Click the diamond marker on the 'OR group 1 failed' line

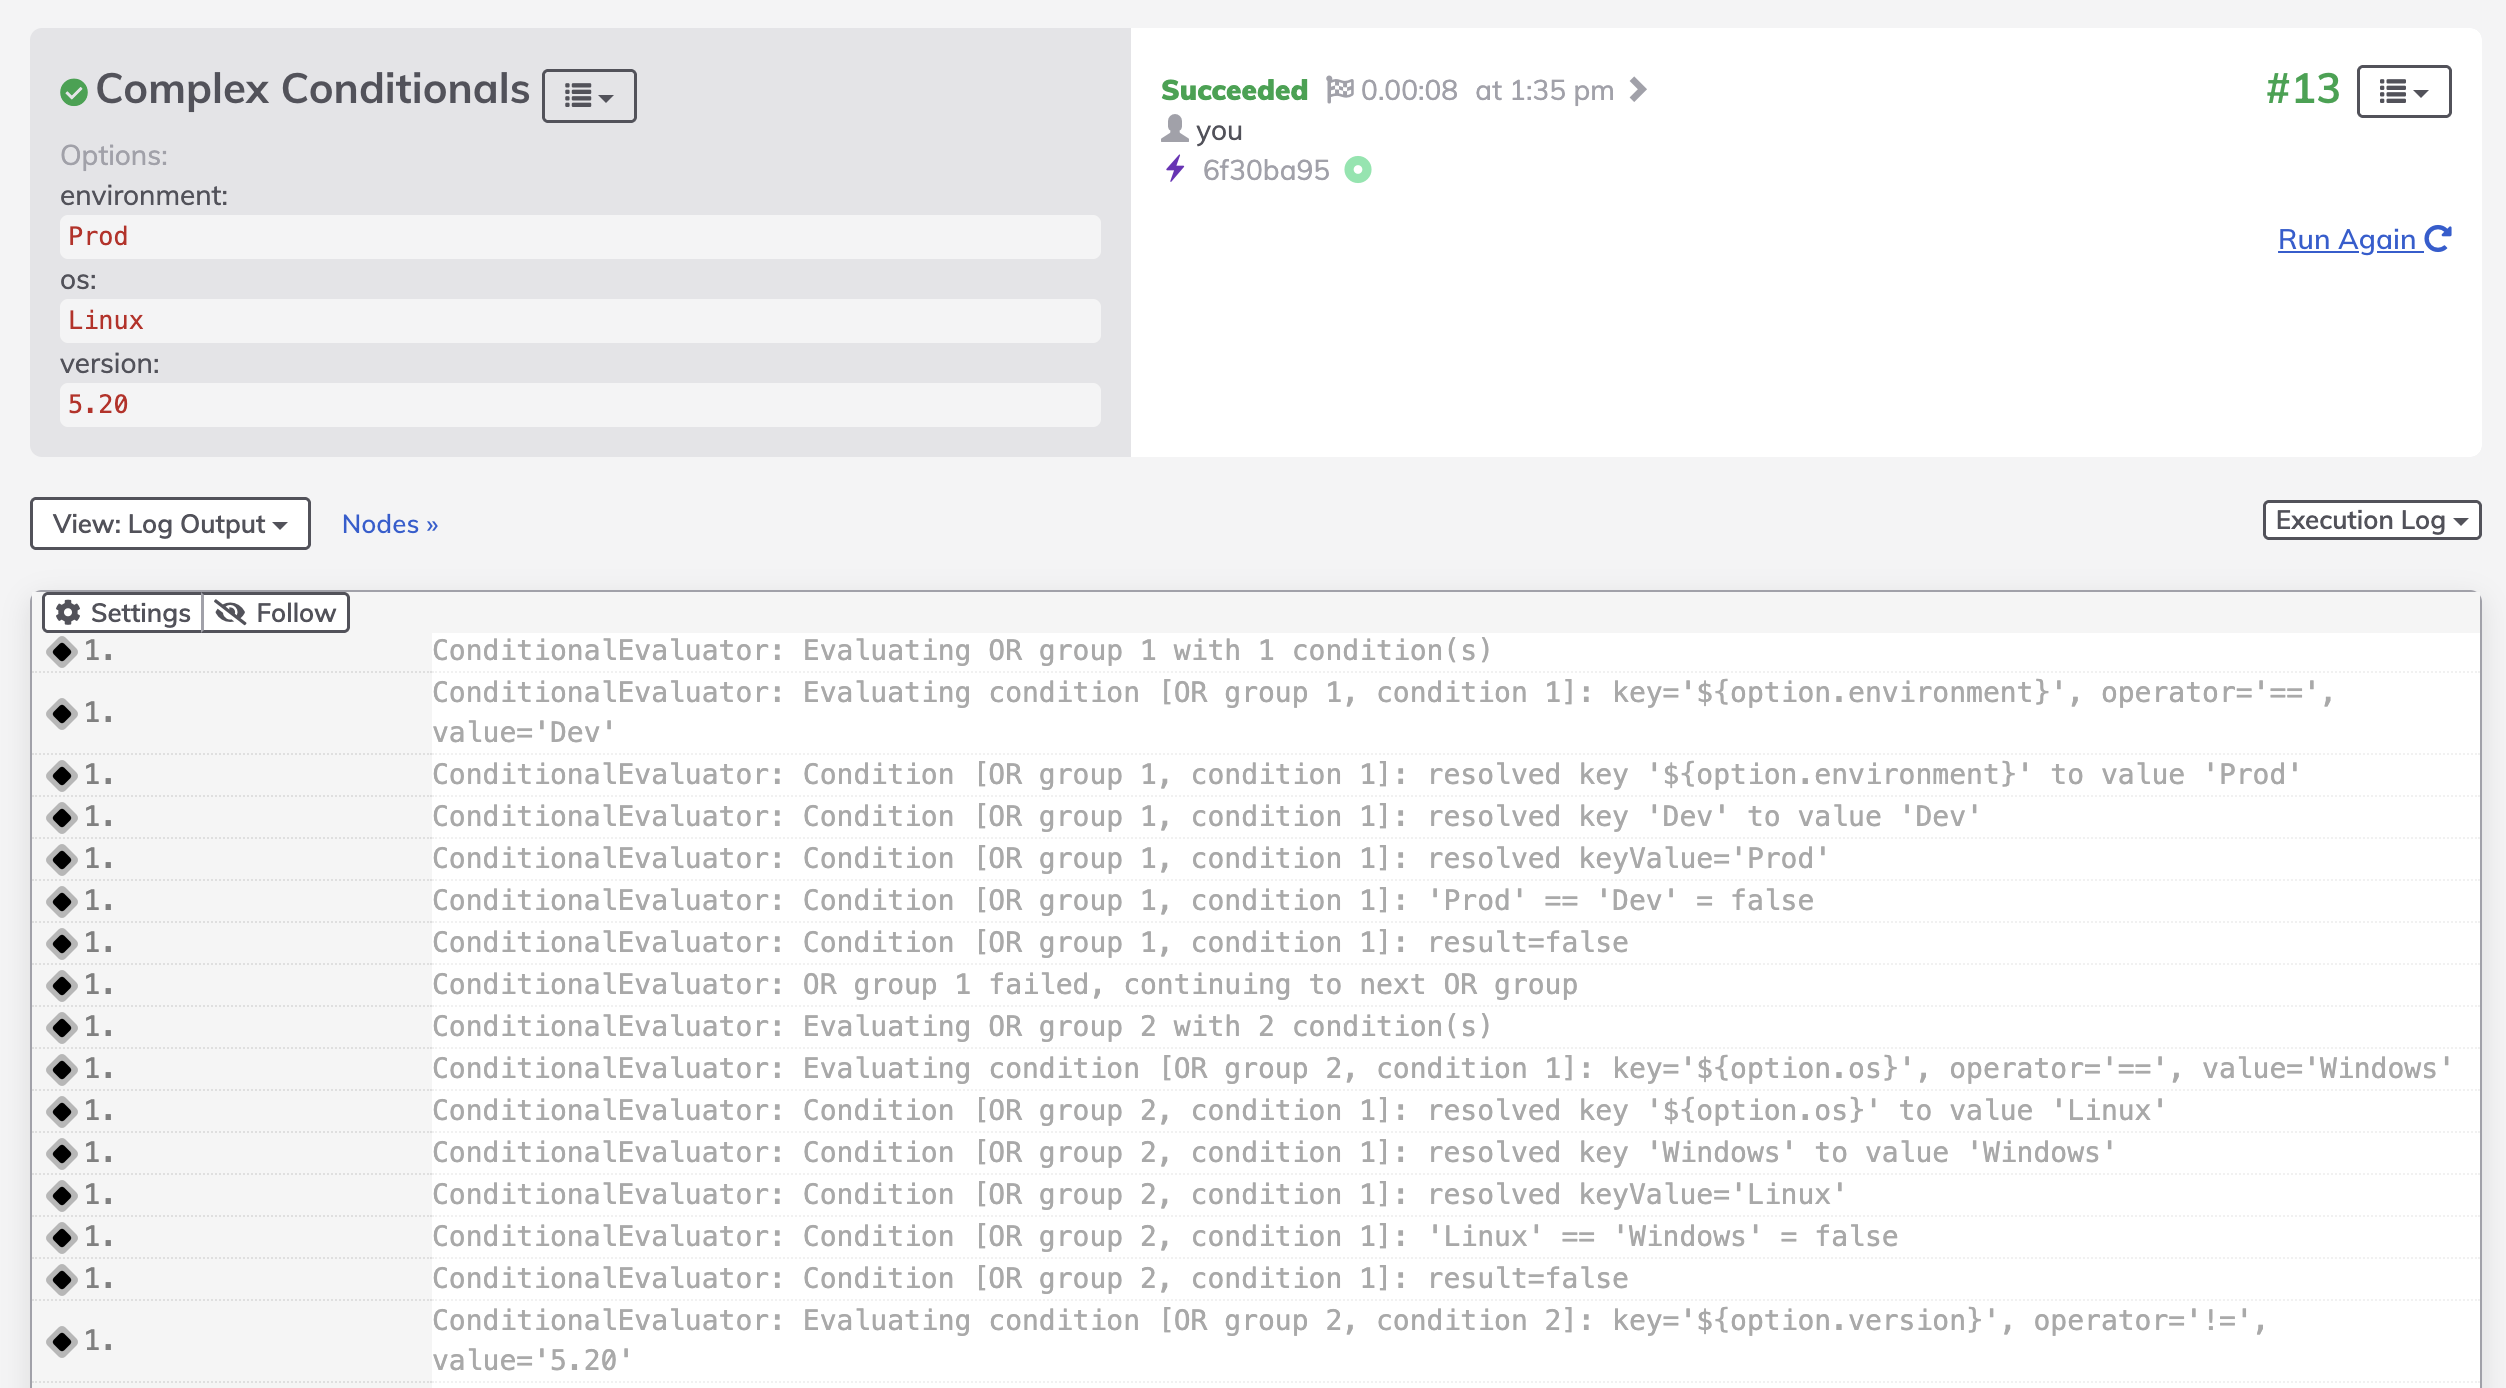point(60,983)
